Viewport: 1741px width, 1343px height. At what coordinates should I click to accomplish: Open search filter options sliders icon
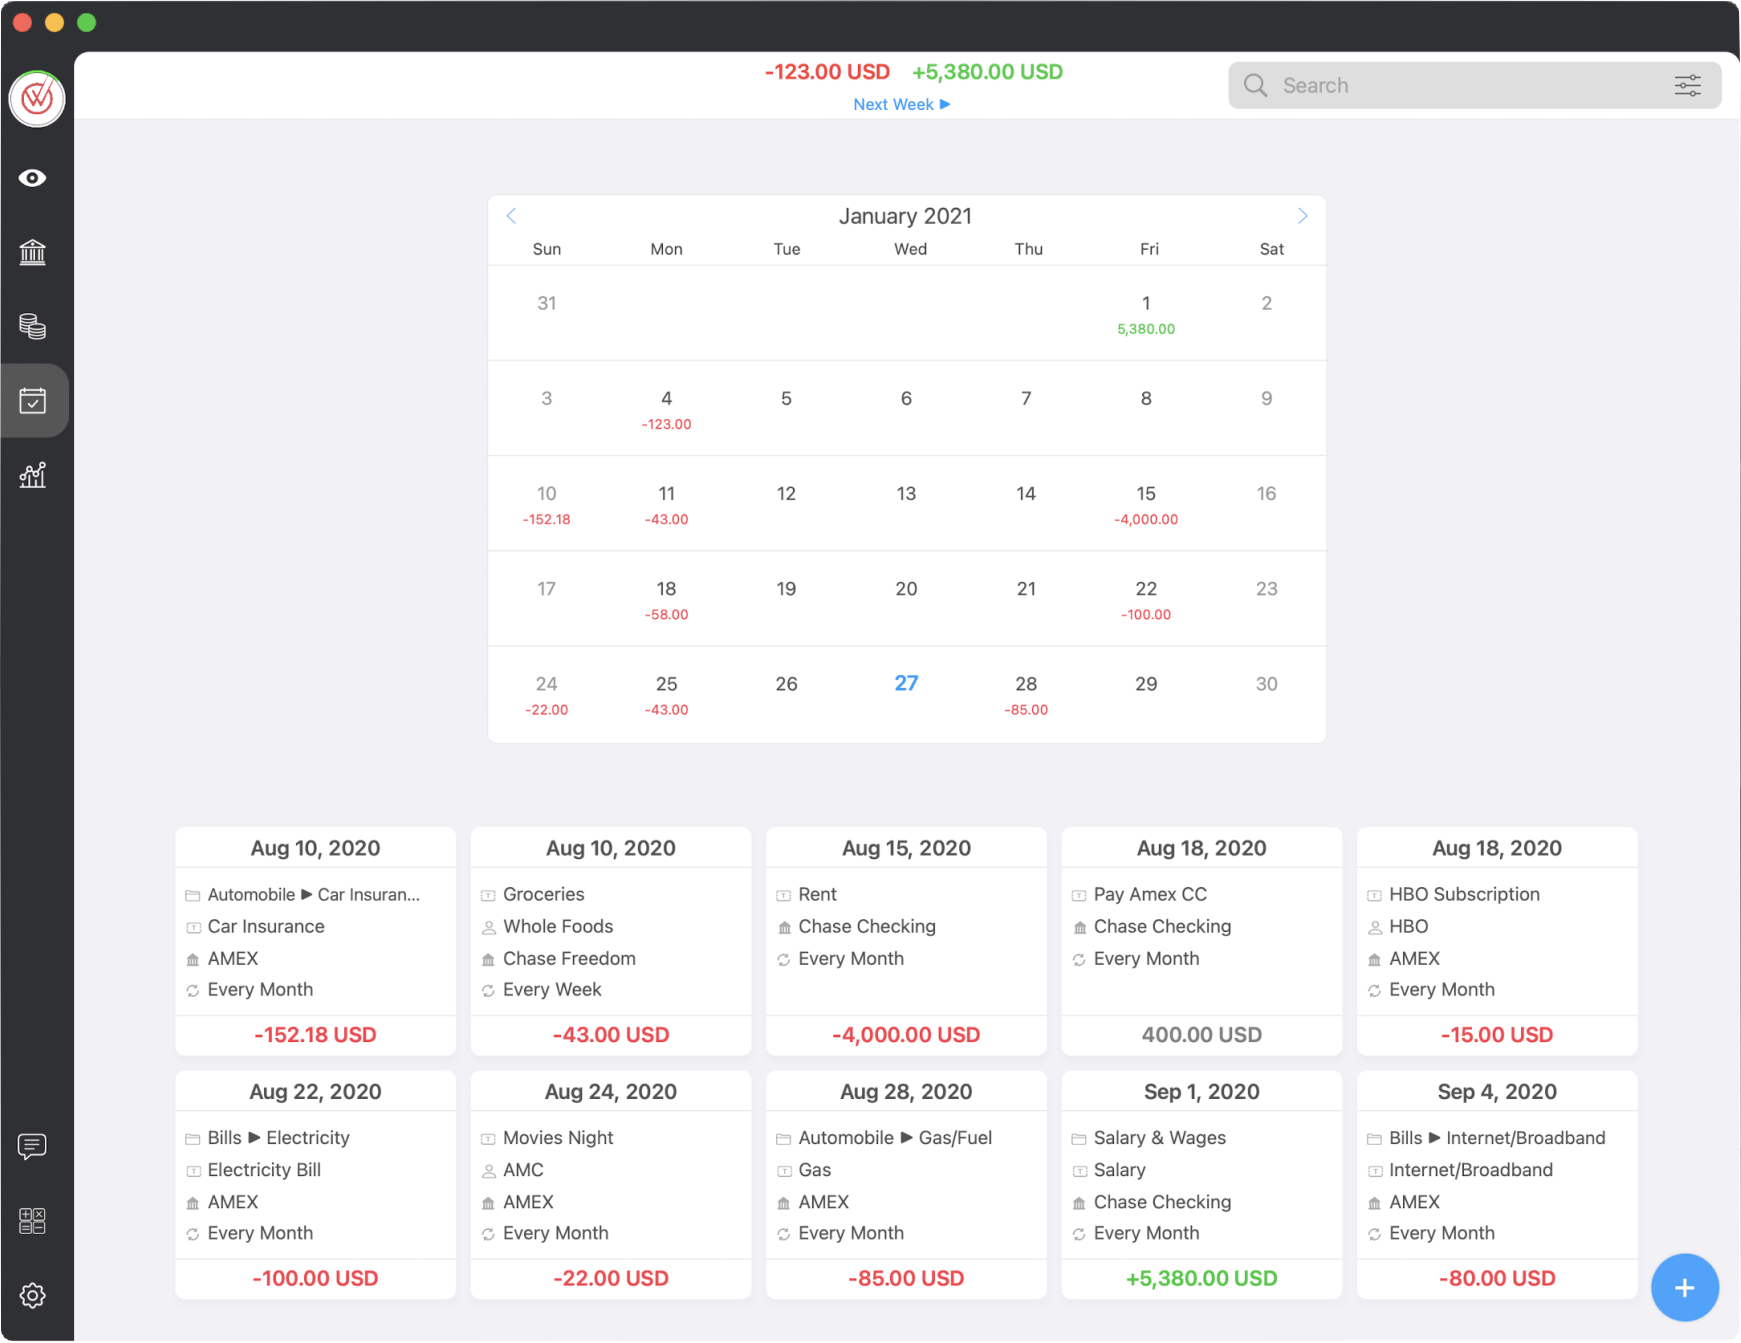[x=1687, y=86]
